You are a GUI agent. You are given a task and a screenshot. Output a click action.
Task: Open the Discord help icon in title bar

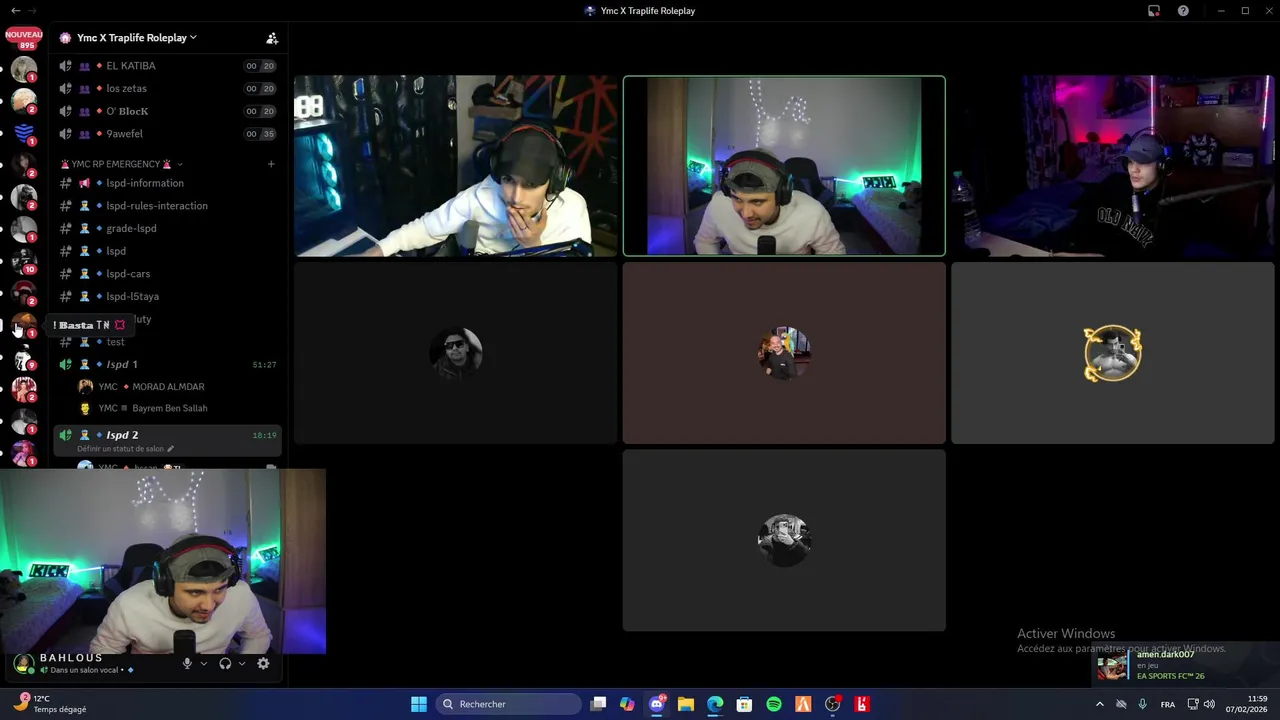point(1183,11)
